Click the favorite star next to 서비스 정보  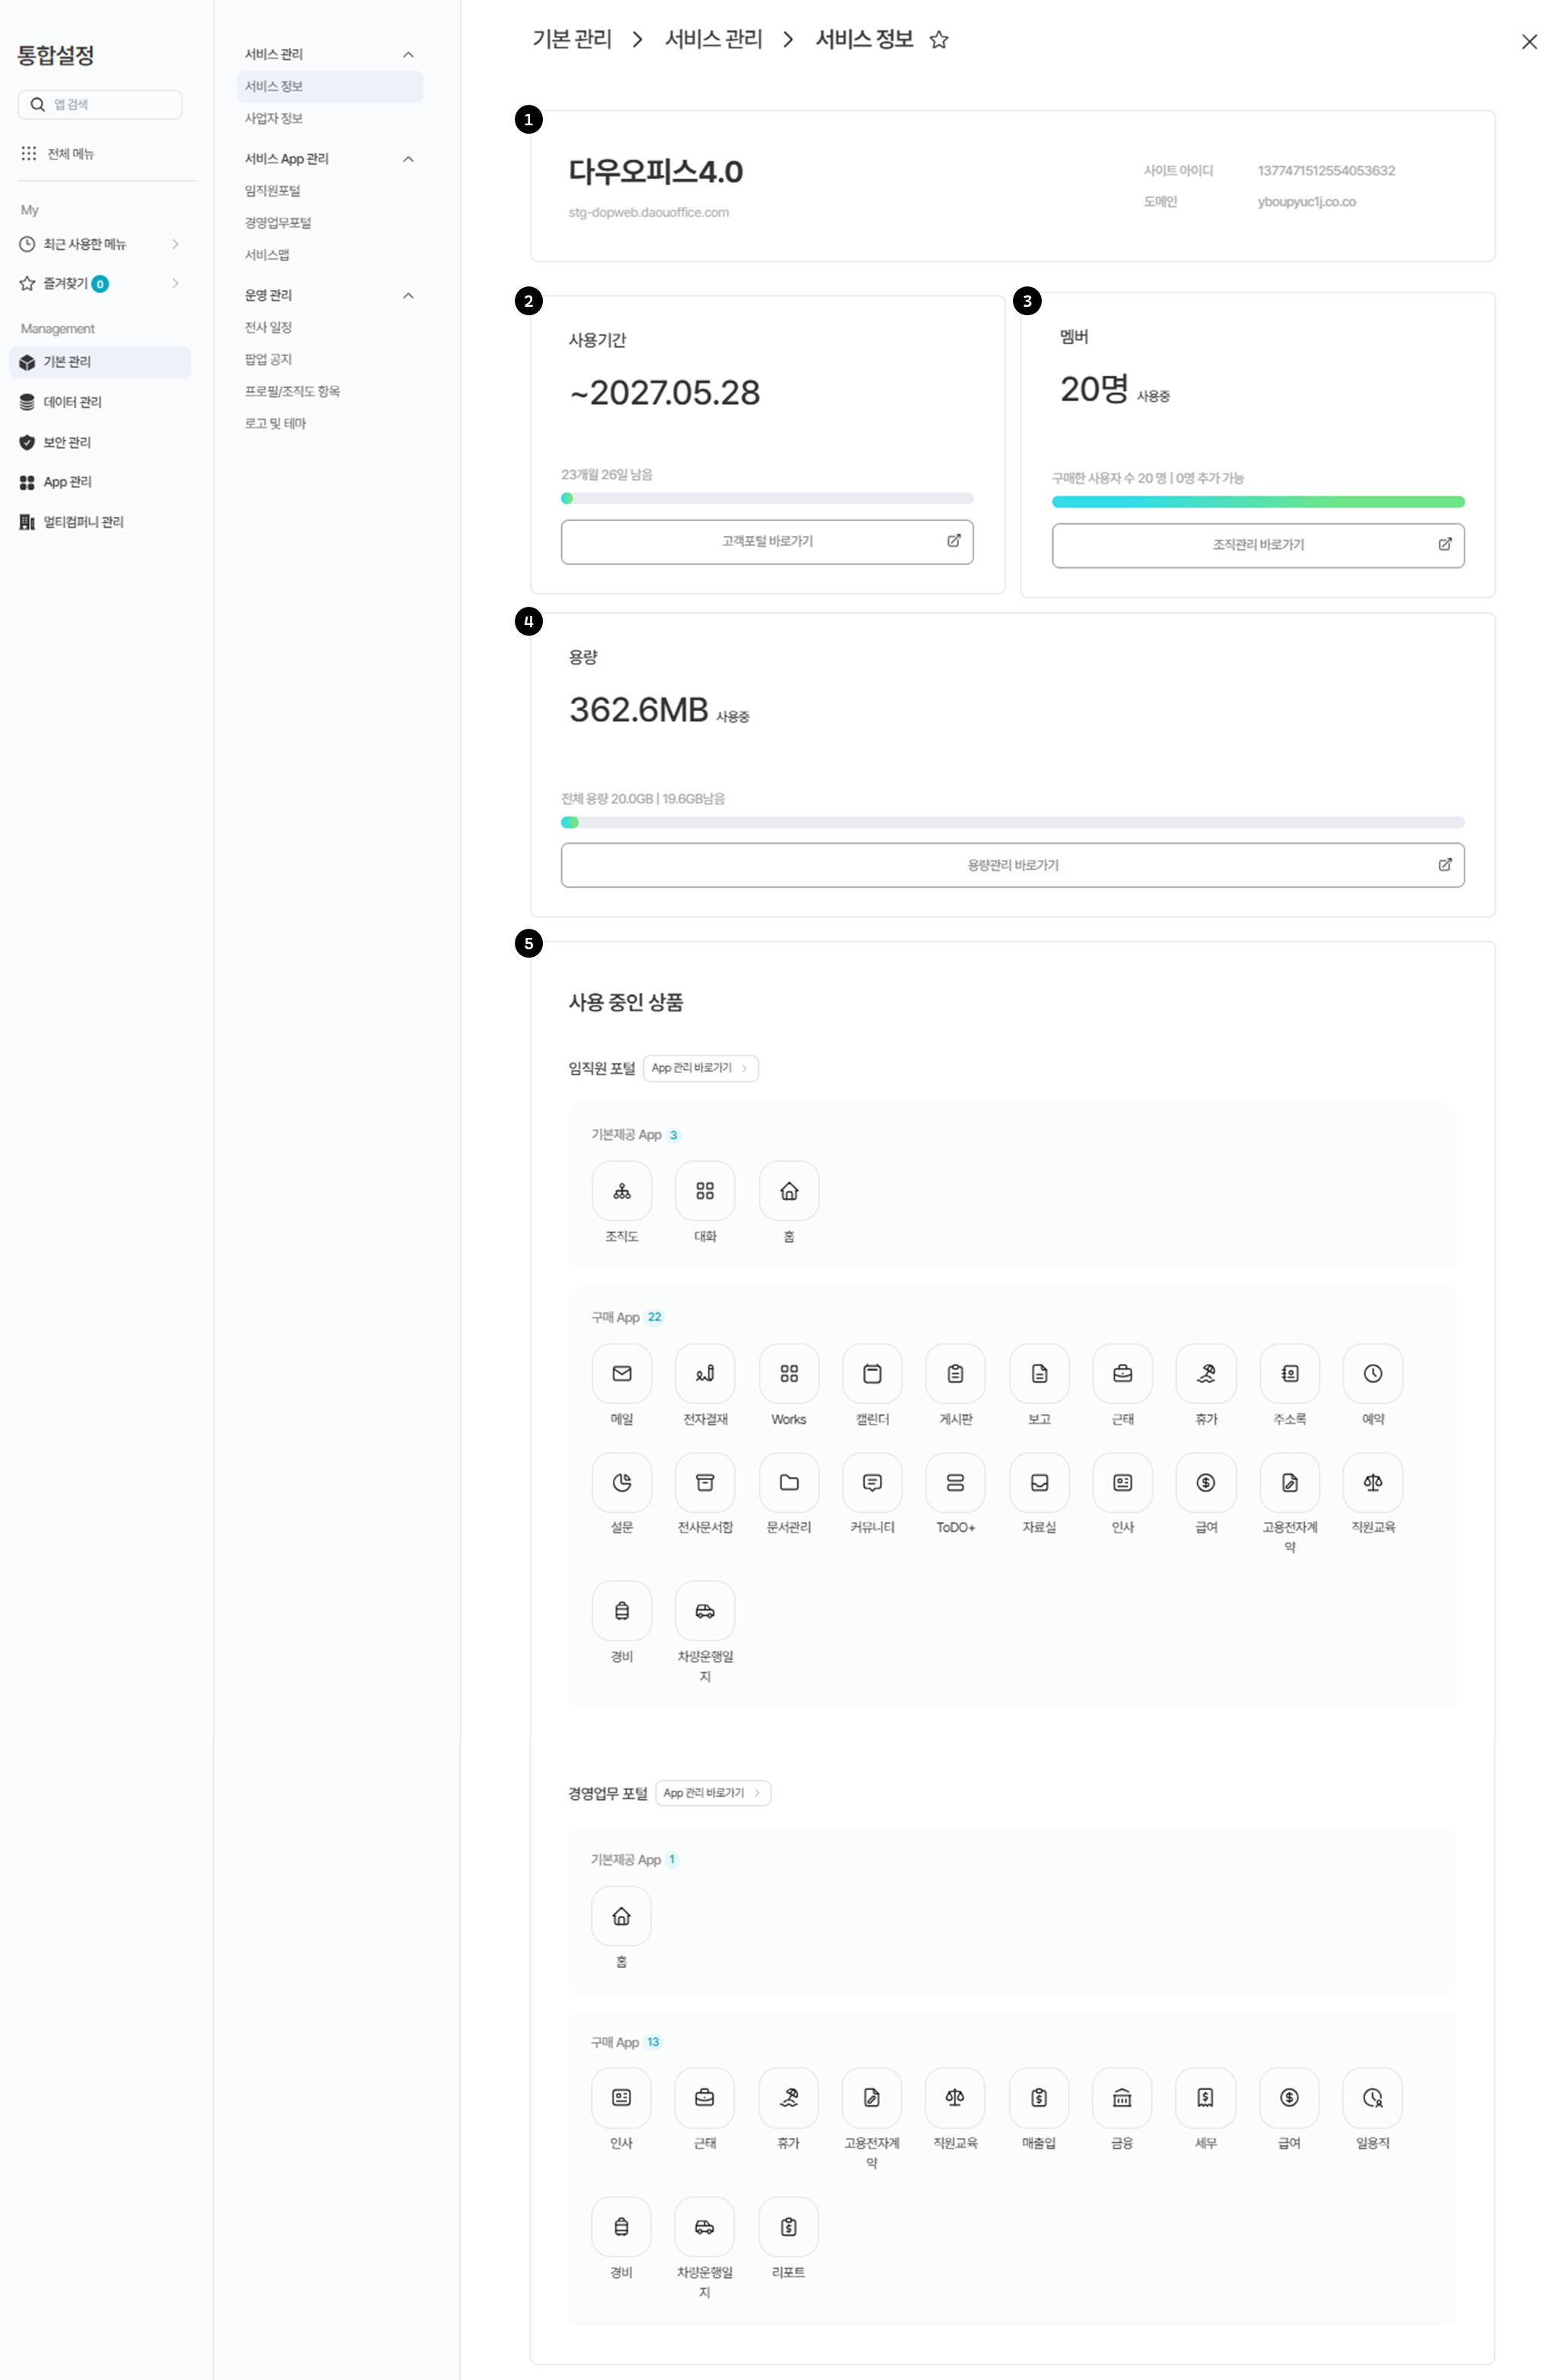[x=938, y=40]
